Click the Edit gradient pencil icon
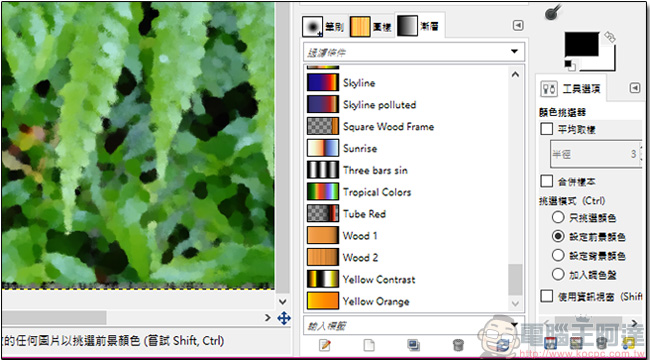 pos(325,345)
